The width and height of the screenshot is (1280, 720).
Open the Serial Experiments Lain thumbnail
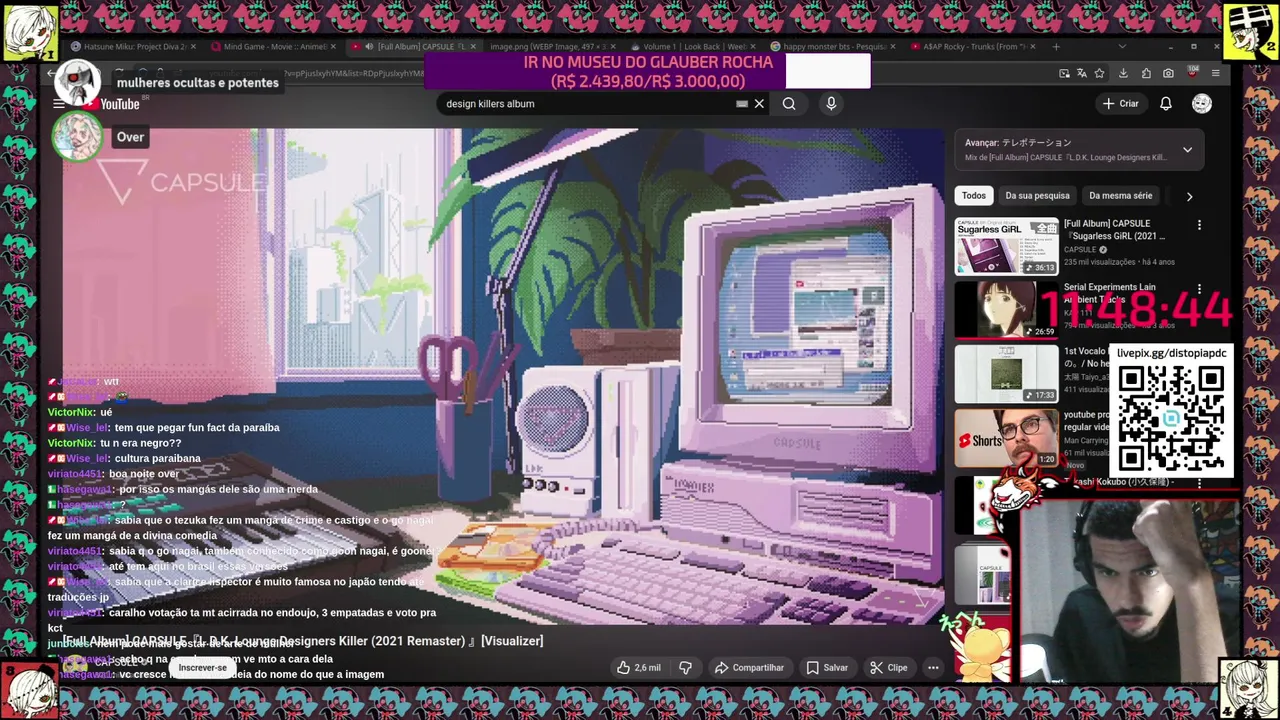coord(1006,310)
